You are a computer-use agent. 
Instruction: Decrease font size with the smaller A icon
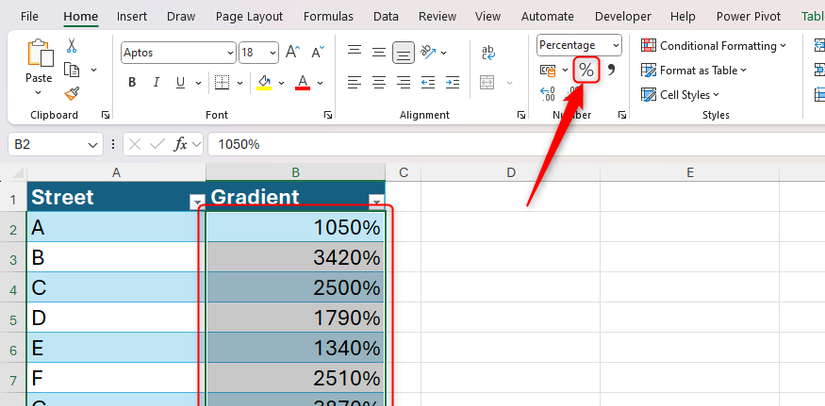coord(317,52)
